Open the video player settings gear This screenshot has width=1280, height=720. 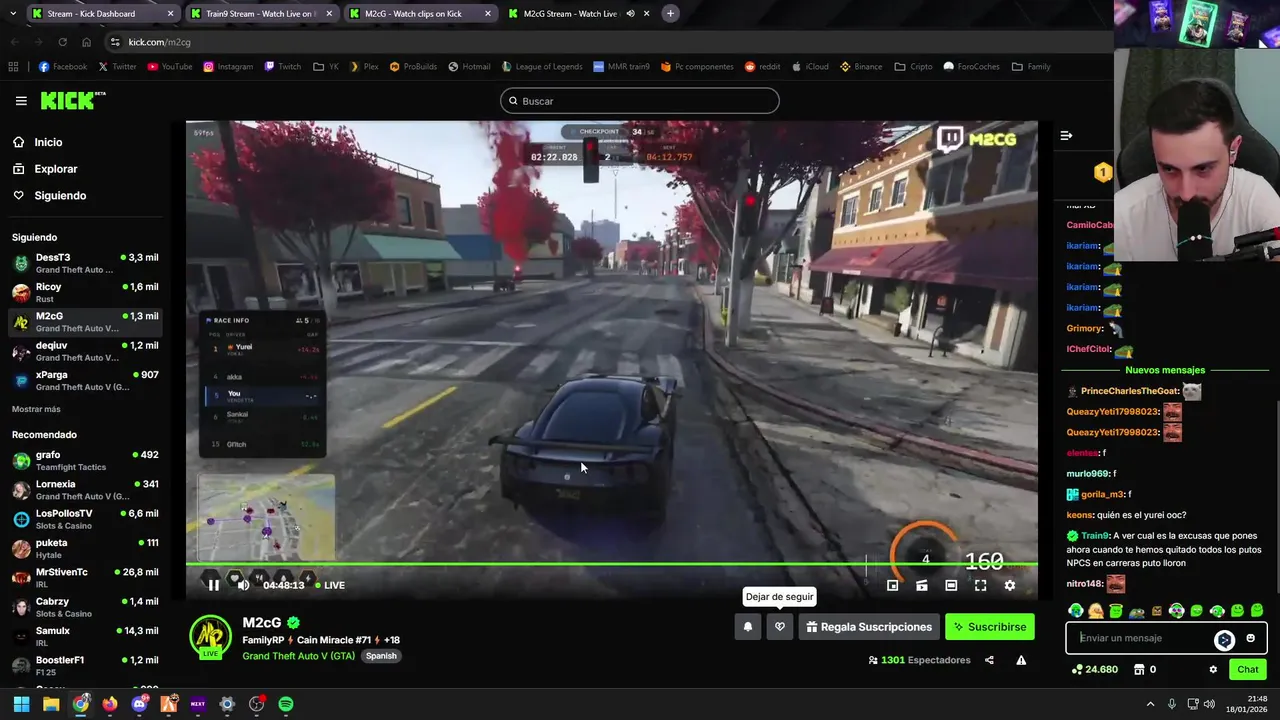(1010, 585)
